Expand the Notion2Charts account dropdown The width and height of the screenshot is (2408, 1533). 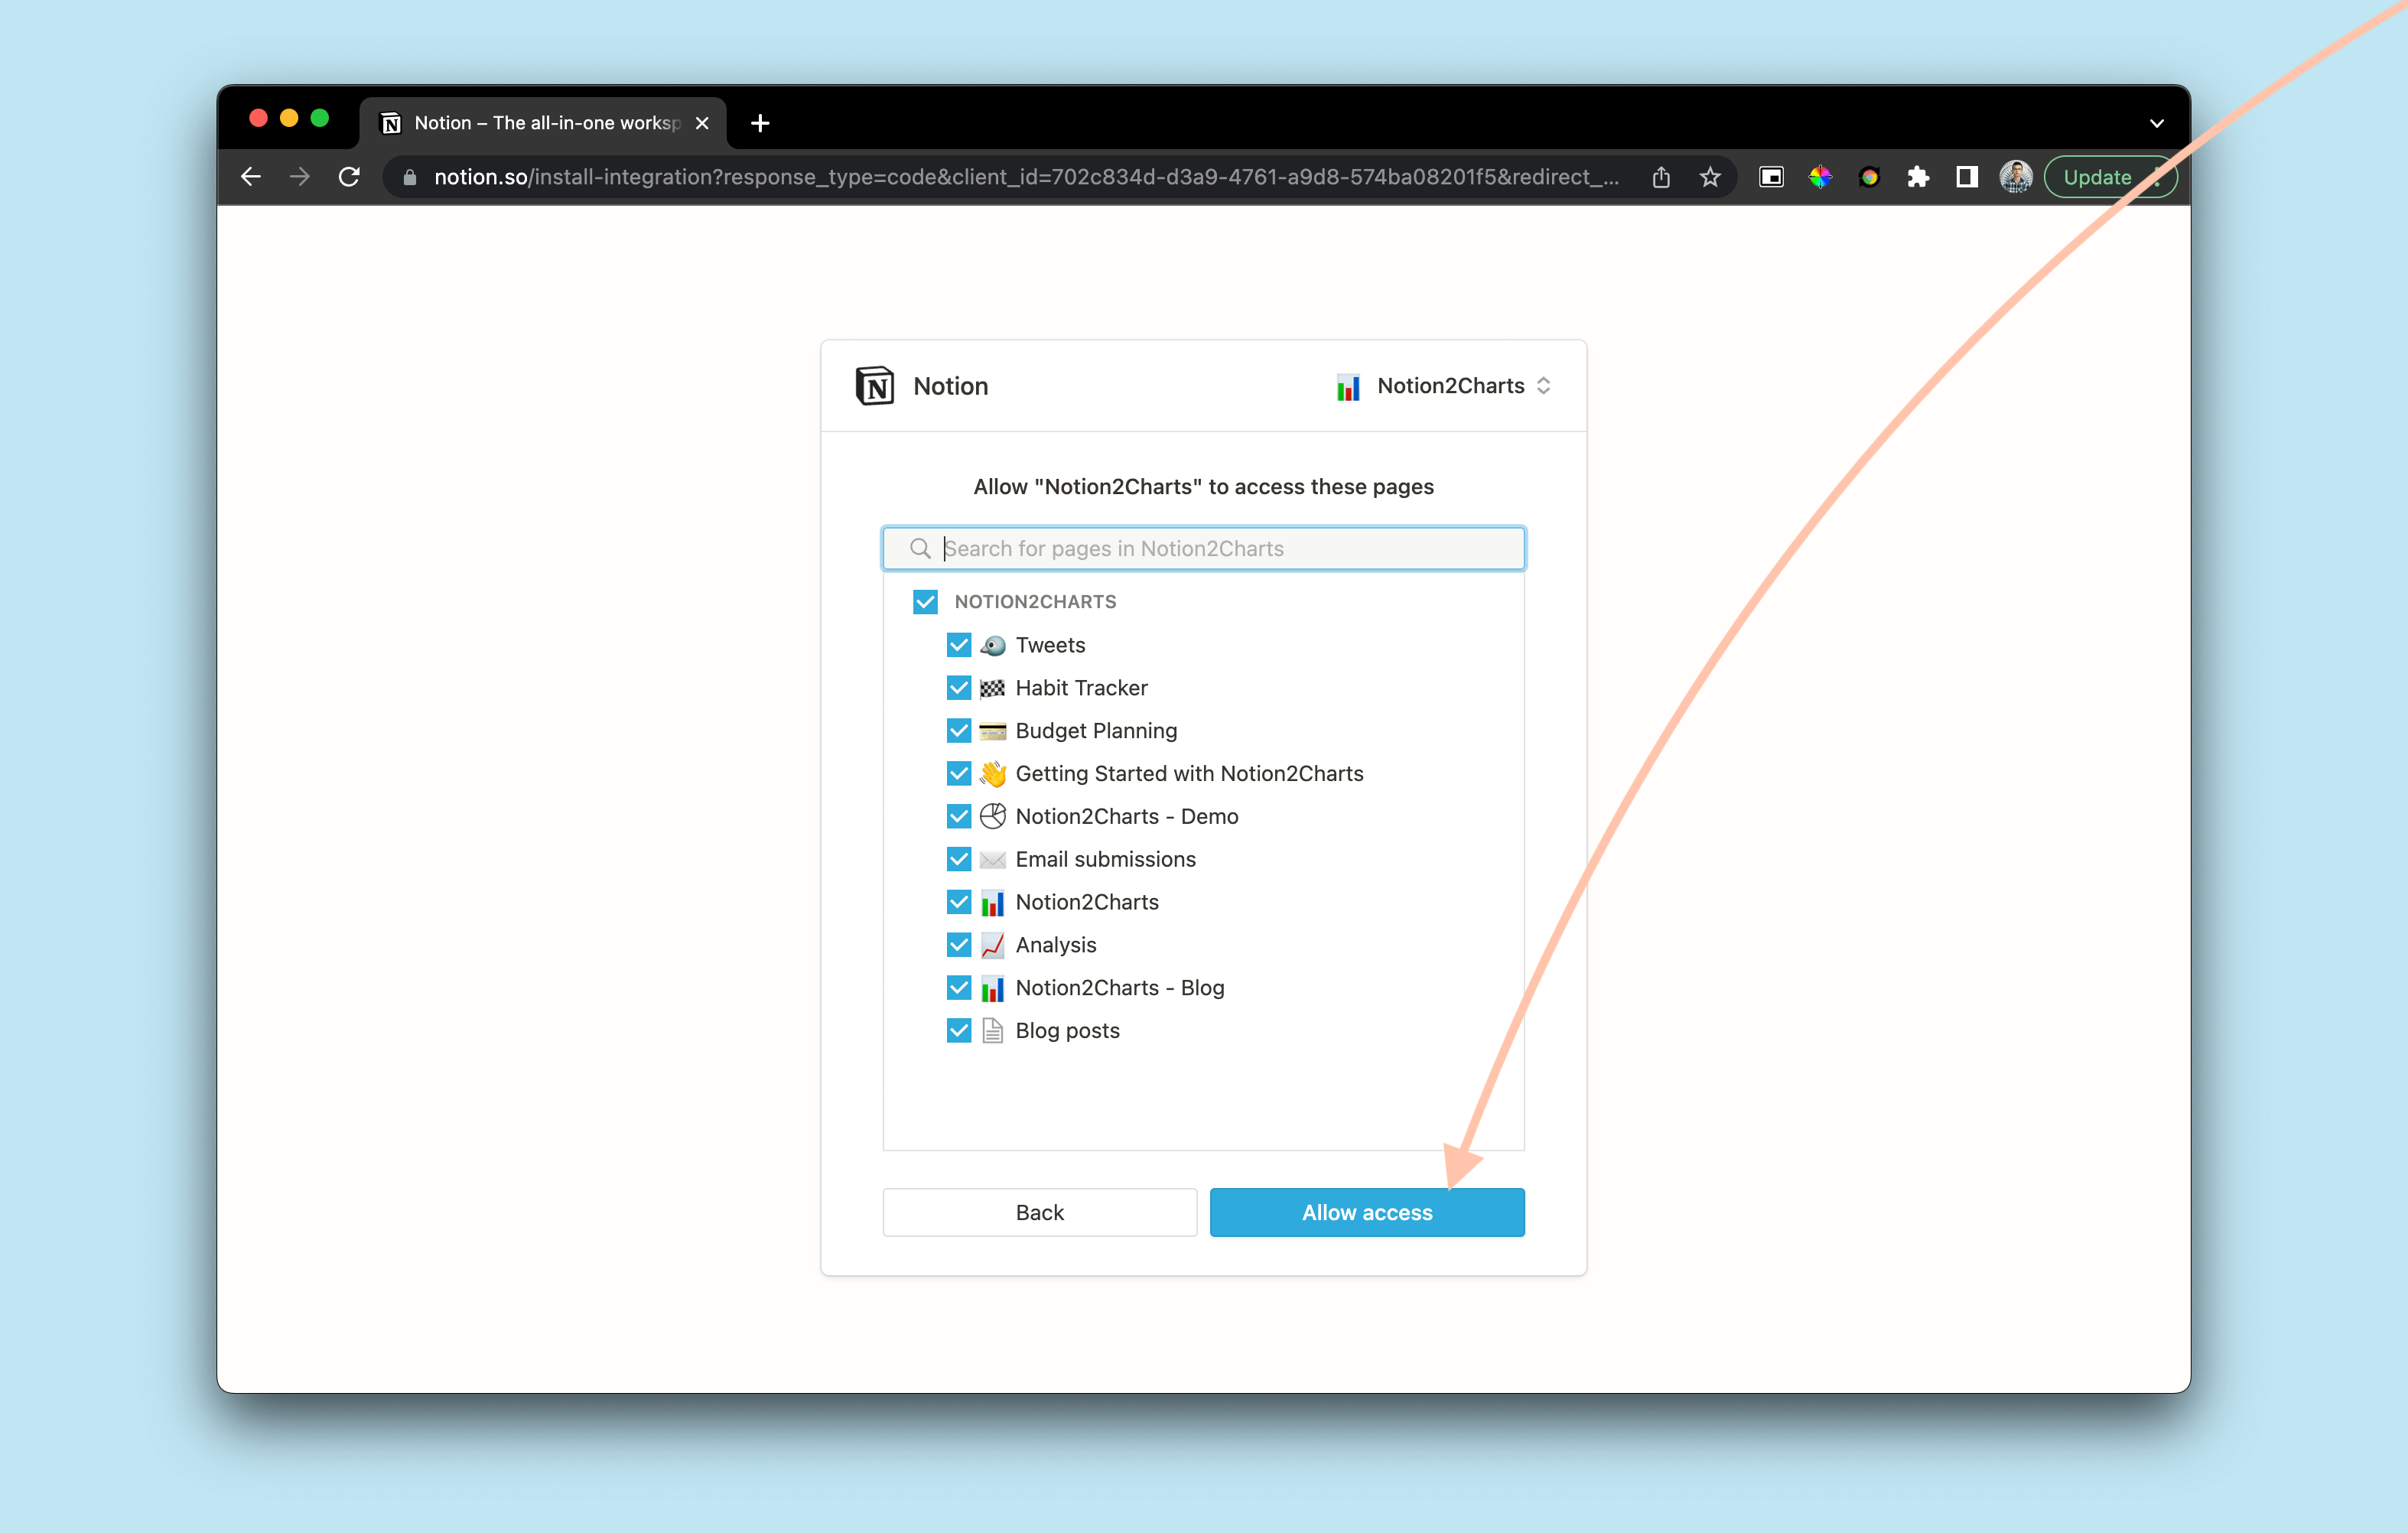point(1541,386)
